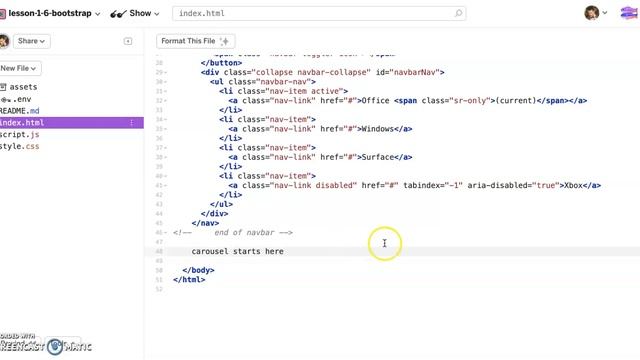The height and width of the screenshot is (360, 640).
Task: Click the sparkle icon on Format button
Action: click(224, 41)
